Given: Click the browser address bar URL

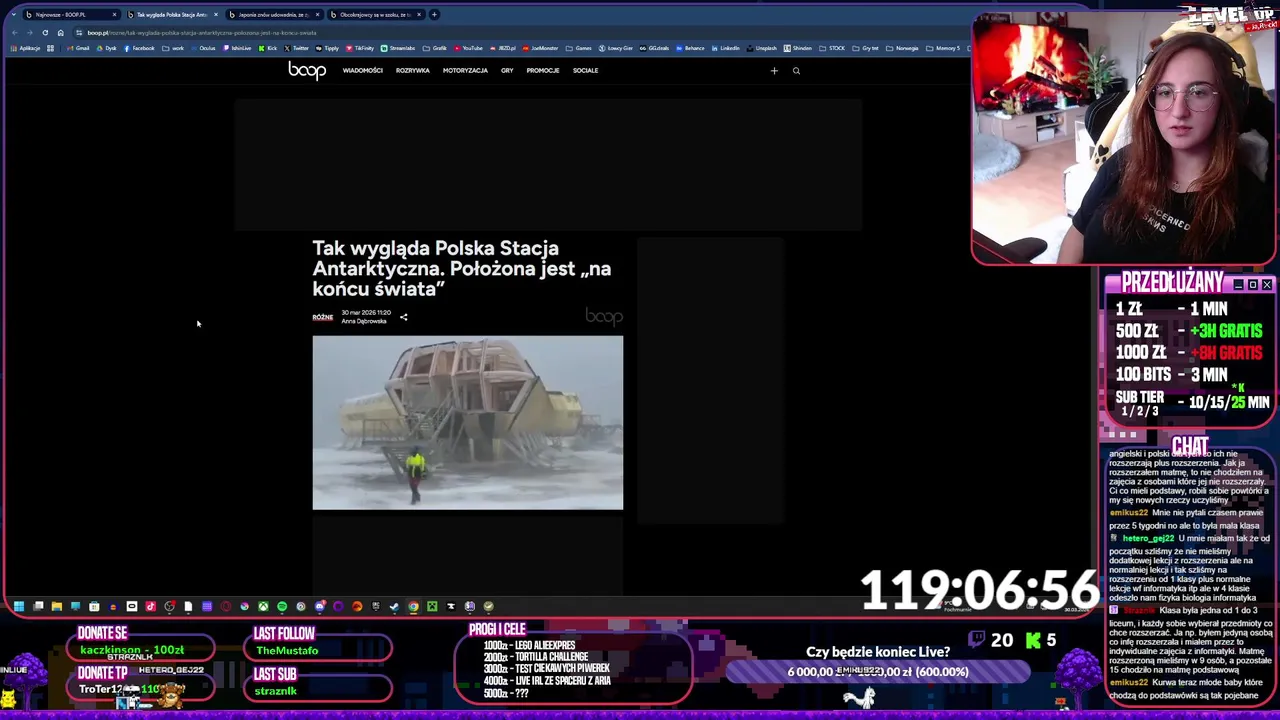Looking at the screenshot, I should click(202, 33).
